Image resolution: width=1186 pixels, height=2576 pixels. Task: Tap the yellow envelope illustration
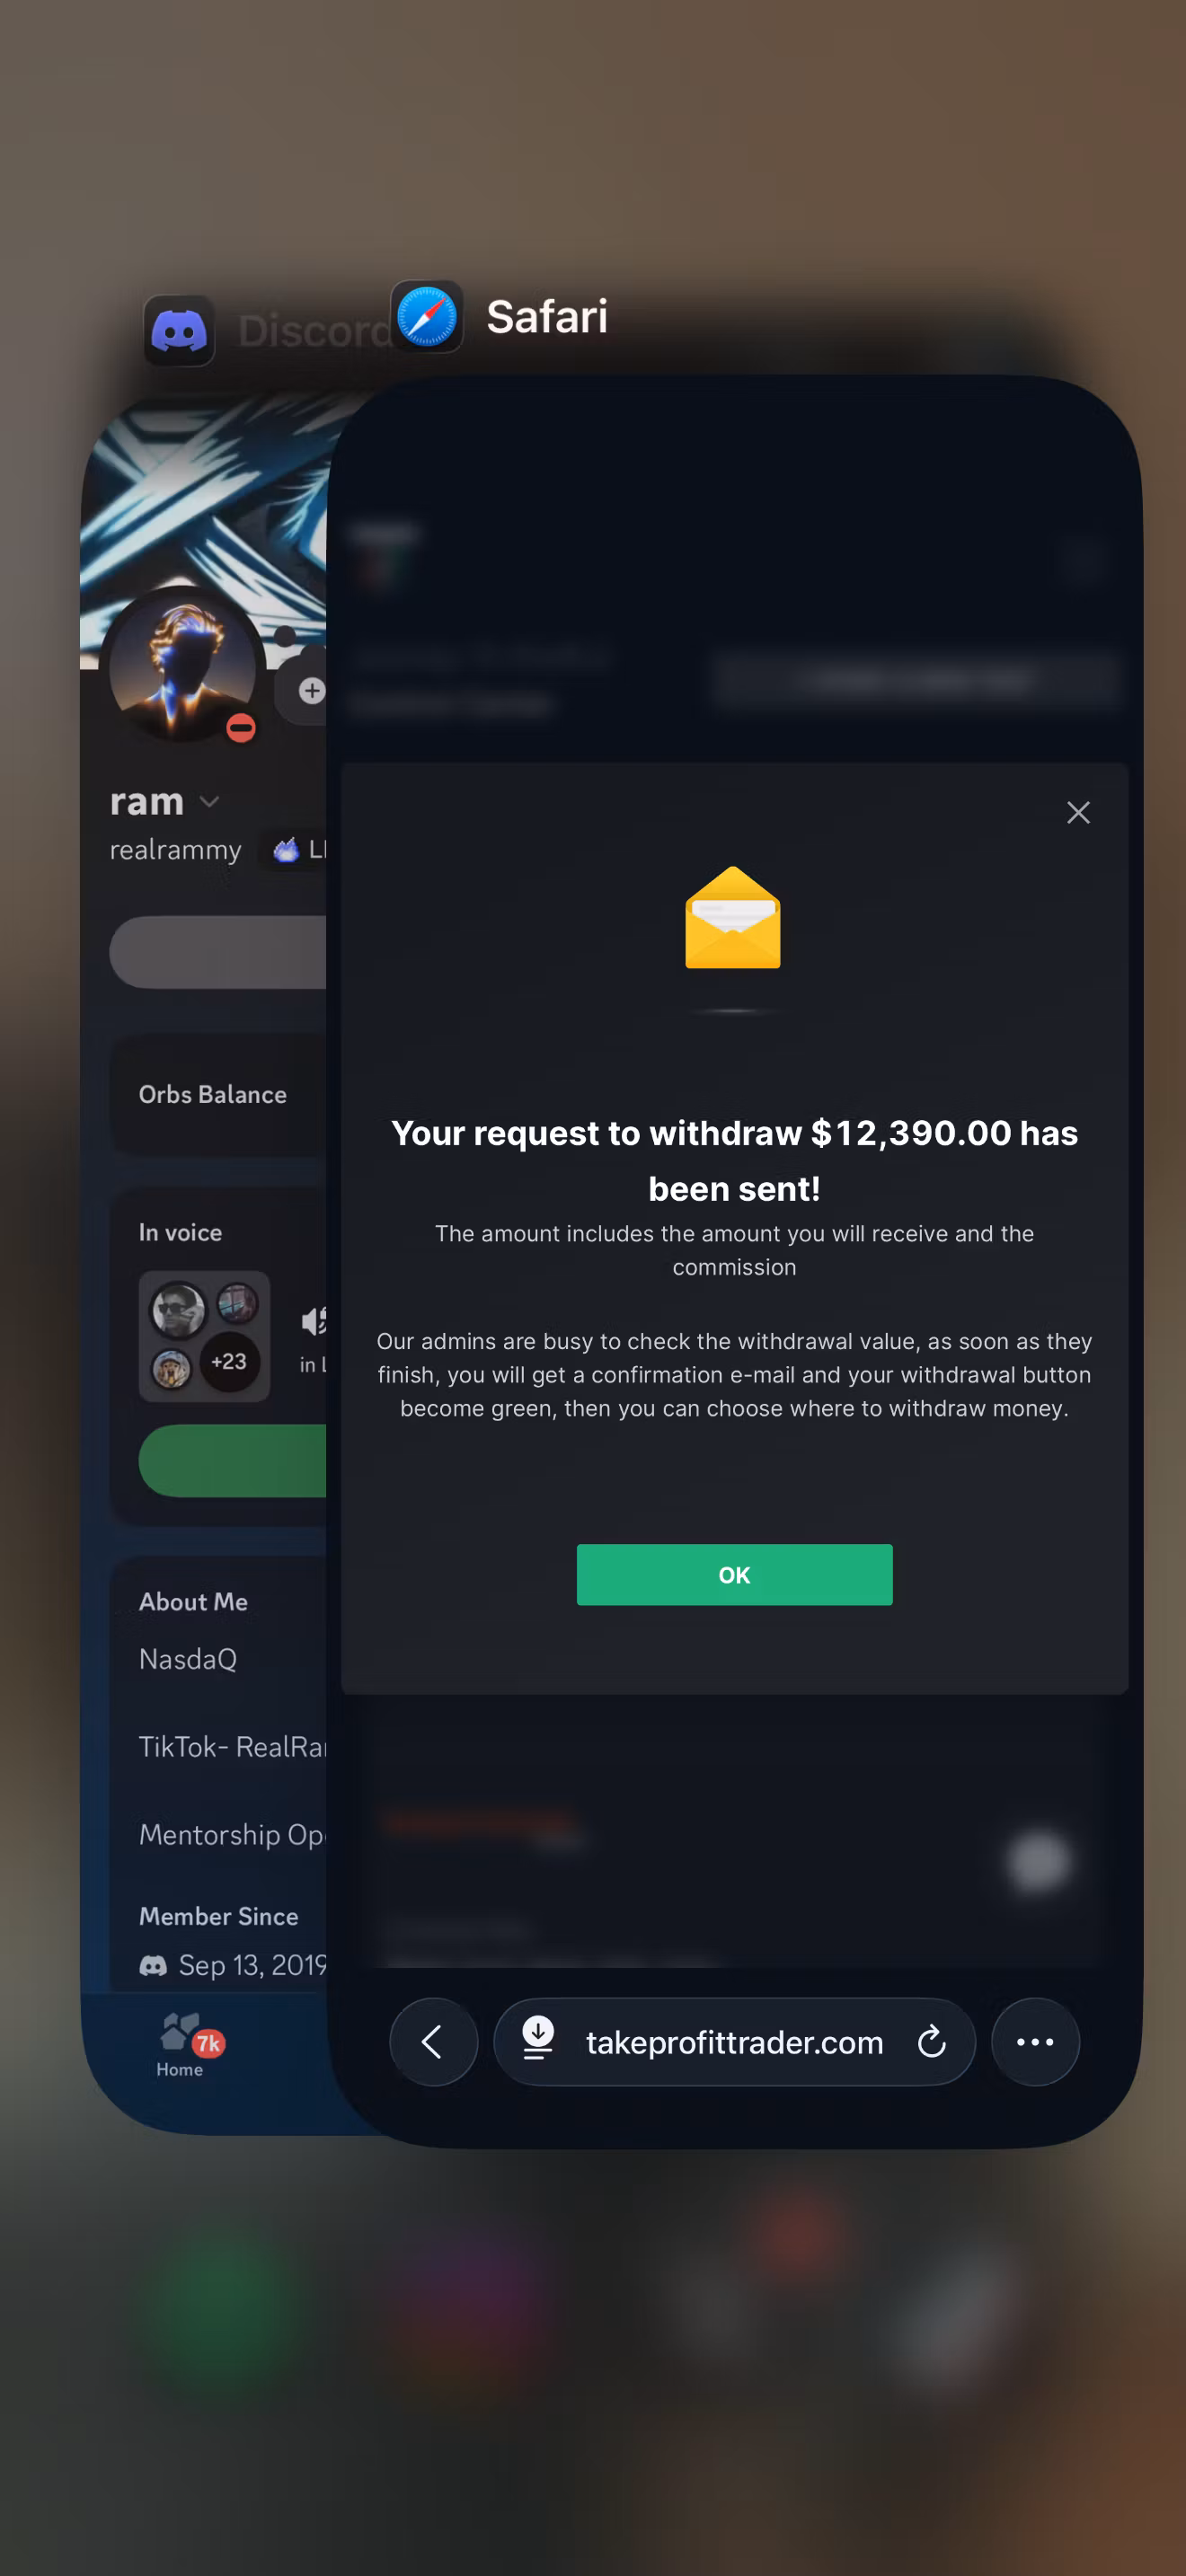pyautogui.click(x=733, y=918)
